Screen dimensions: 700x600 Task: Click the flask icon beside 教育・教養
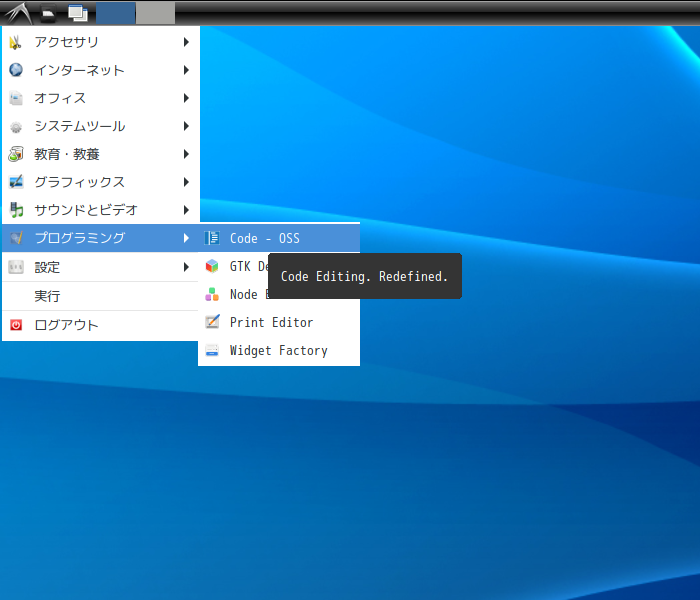pos(16,154)
